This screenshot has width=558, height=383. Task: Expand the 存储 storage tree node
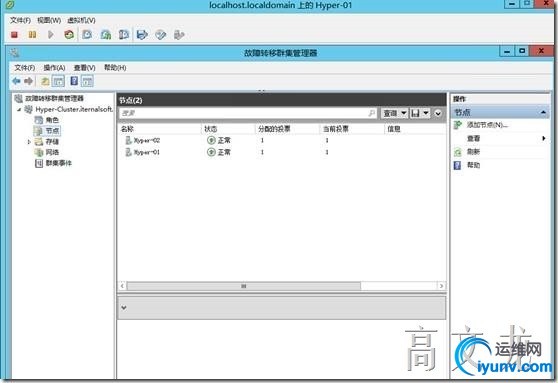coord(29,142)
